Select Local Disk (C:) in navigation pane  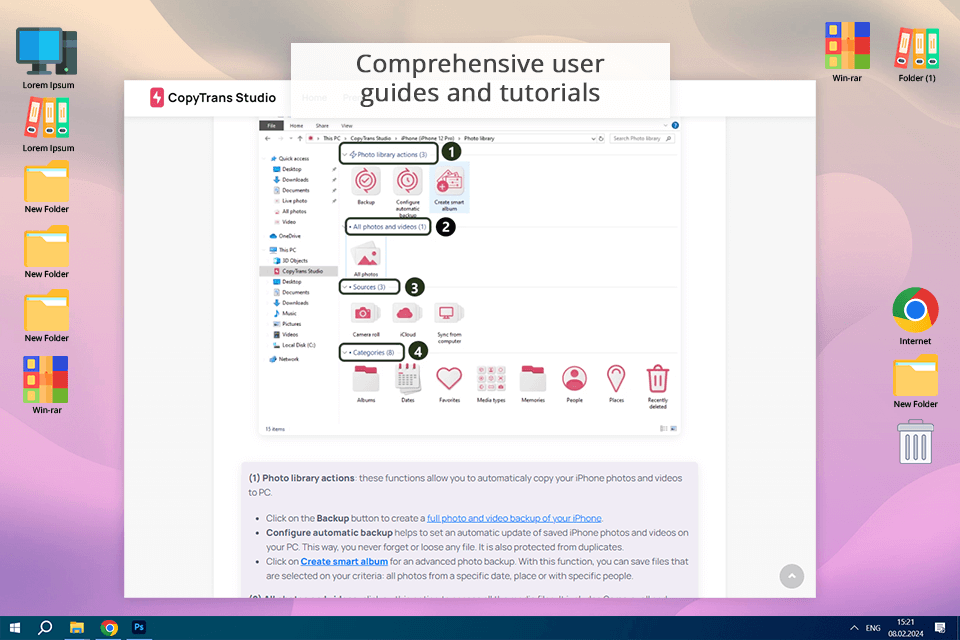tap(294, 345)
